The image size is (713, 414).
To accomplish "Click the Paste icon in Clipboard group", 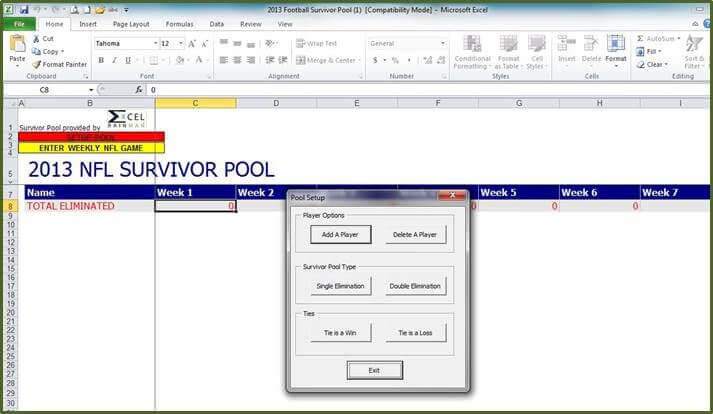I will click(x=17, y=47).
